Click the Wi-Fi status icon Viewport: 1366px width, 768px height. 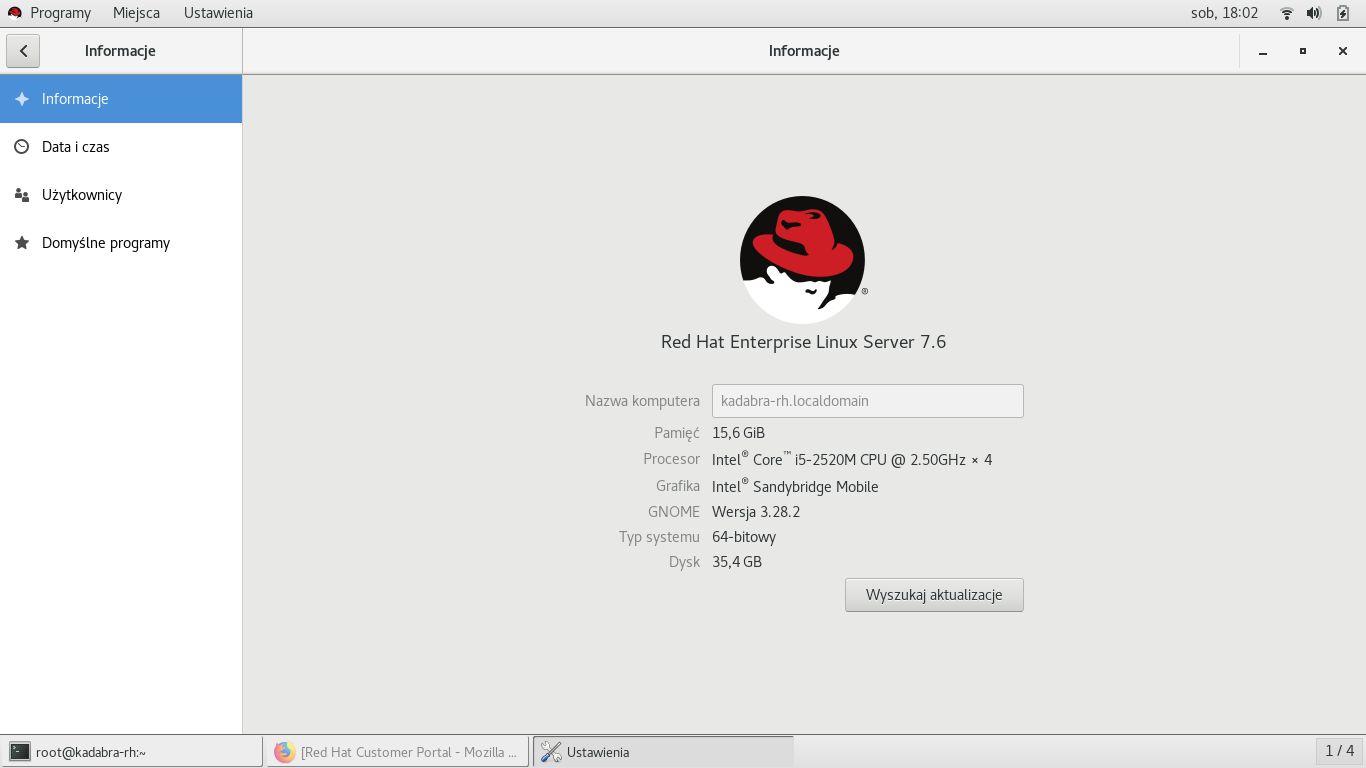click(x=1287, y=13)
